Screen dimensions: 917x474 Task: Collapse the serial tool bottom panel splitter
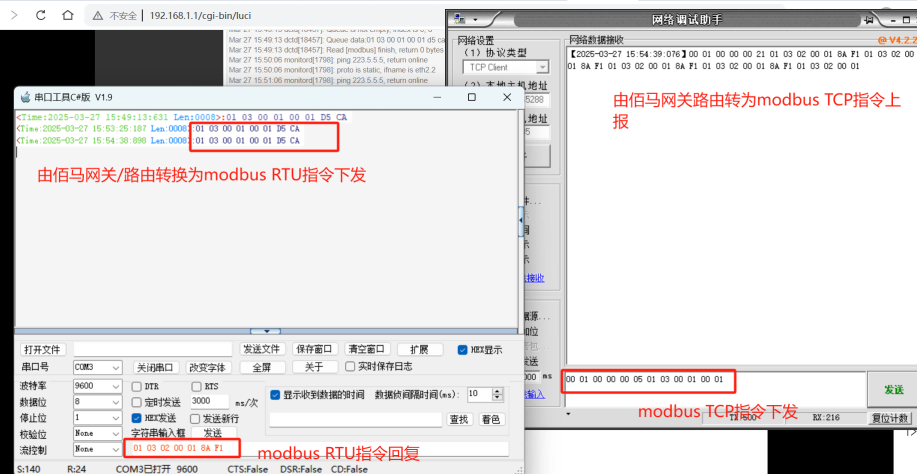click(265, 330)
